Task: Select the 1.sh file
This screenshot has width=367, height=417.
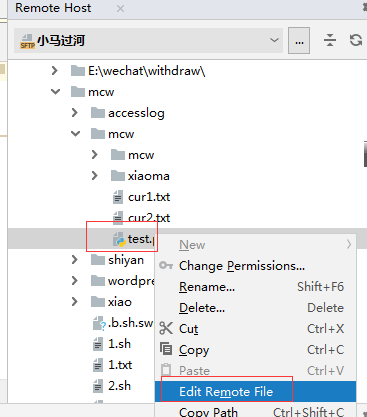Action: pyautogui.click(x=119, y=344)
